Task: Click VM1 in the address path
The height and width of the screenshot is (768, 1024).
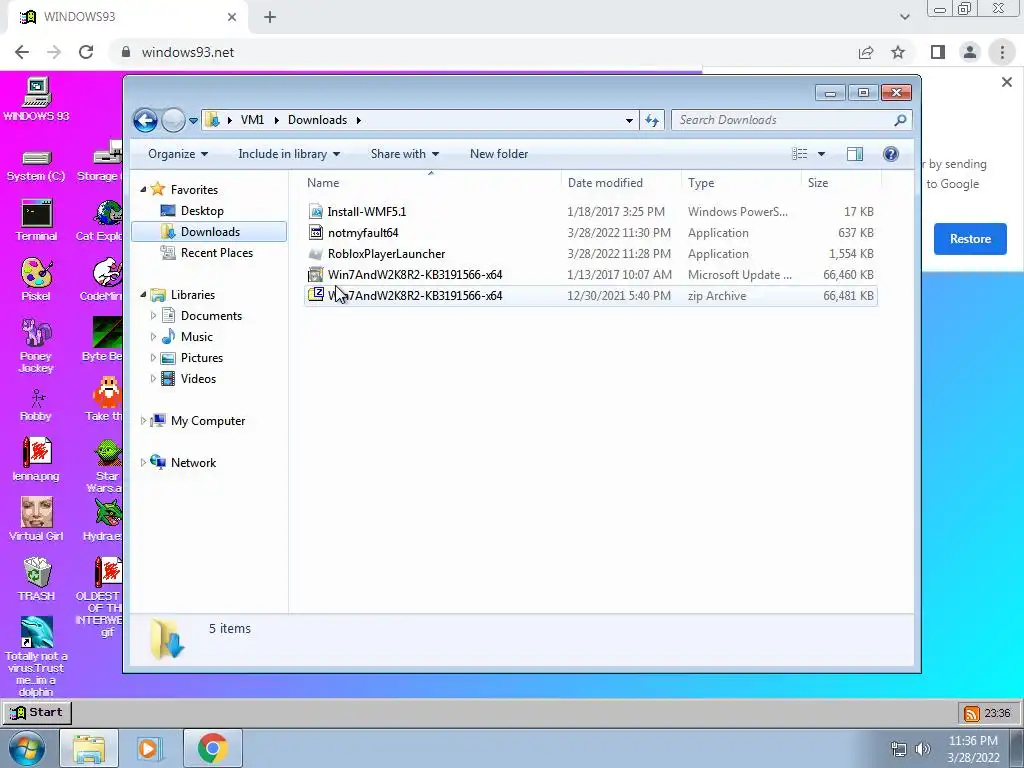Action: tap(252, 120)
